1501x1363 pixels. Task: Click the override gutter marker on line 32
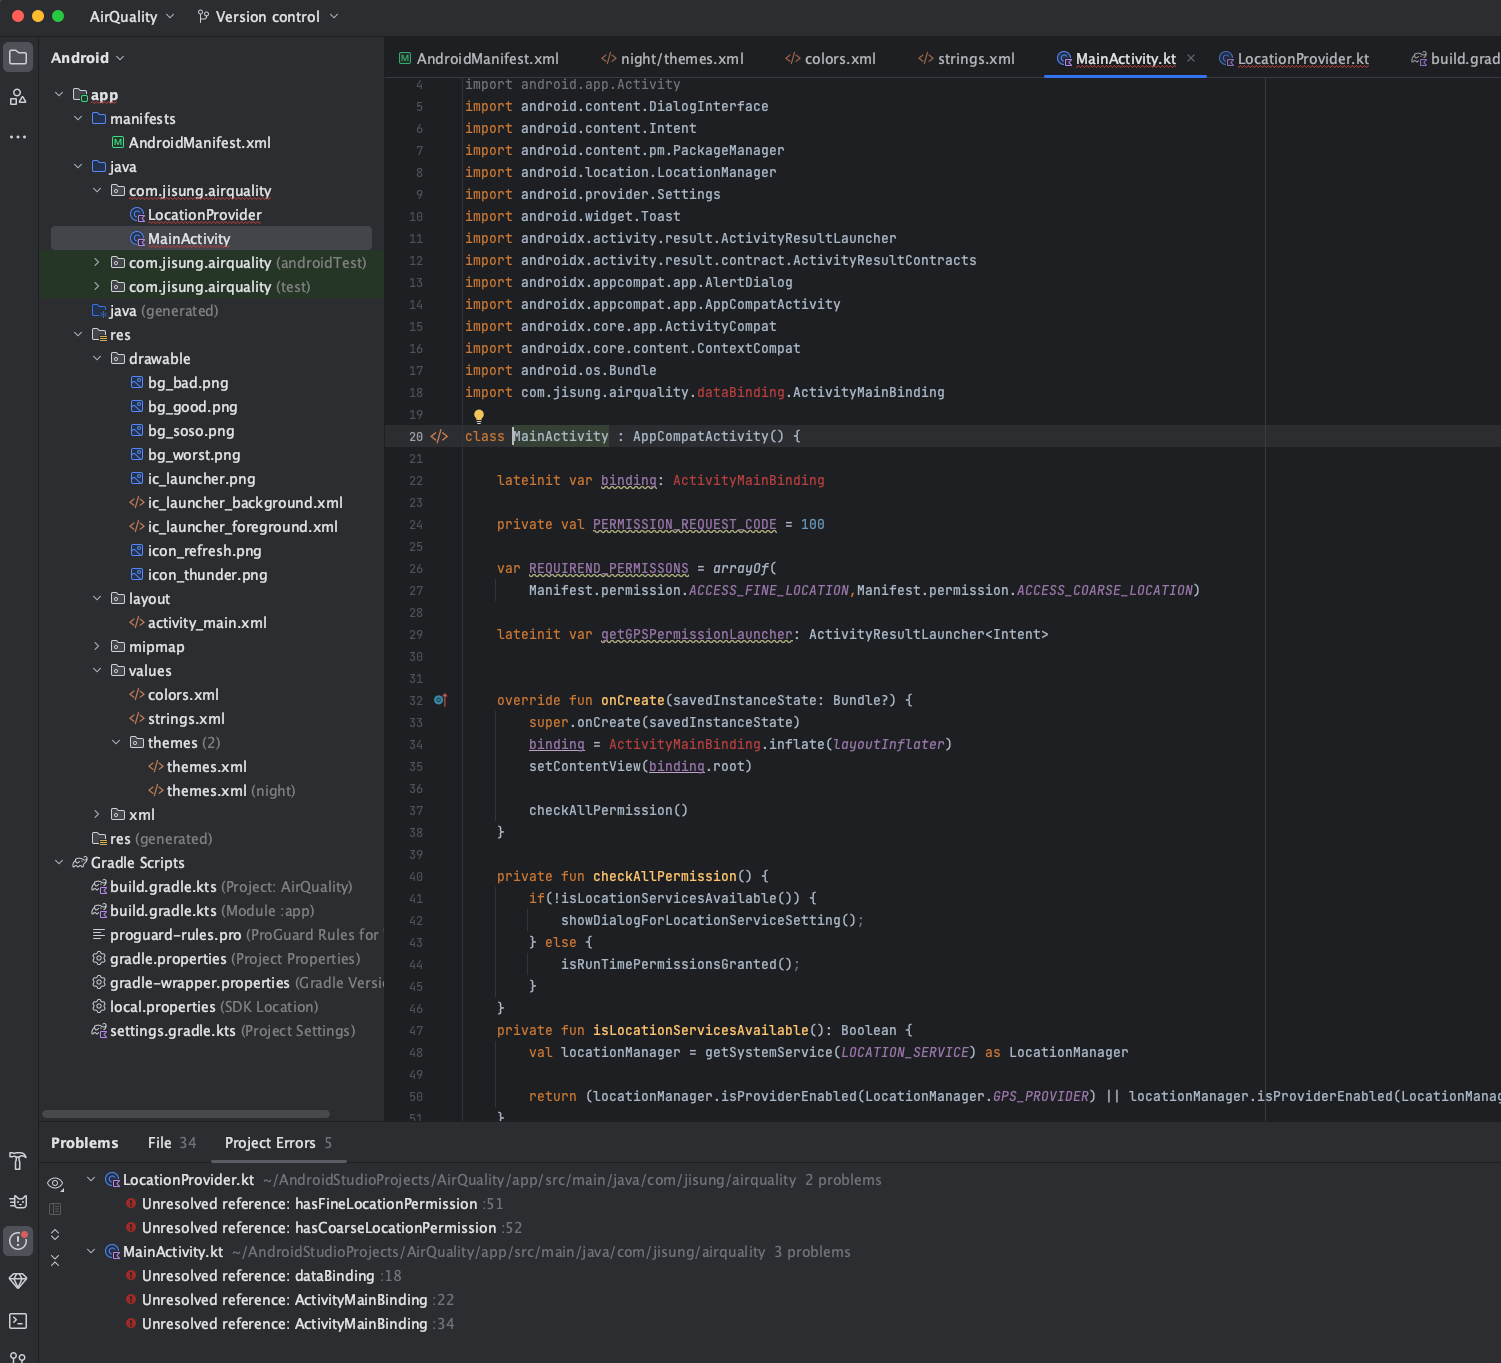tap(440, 700)
